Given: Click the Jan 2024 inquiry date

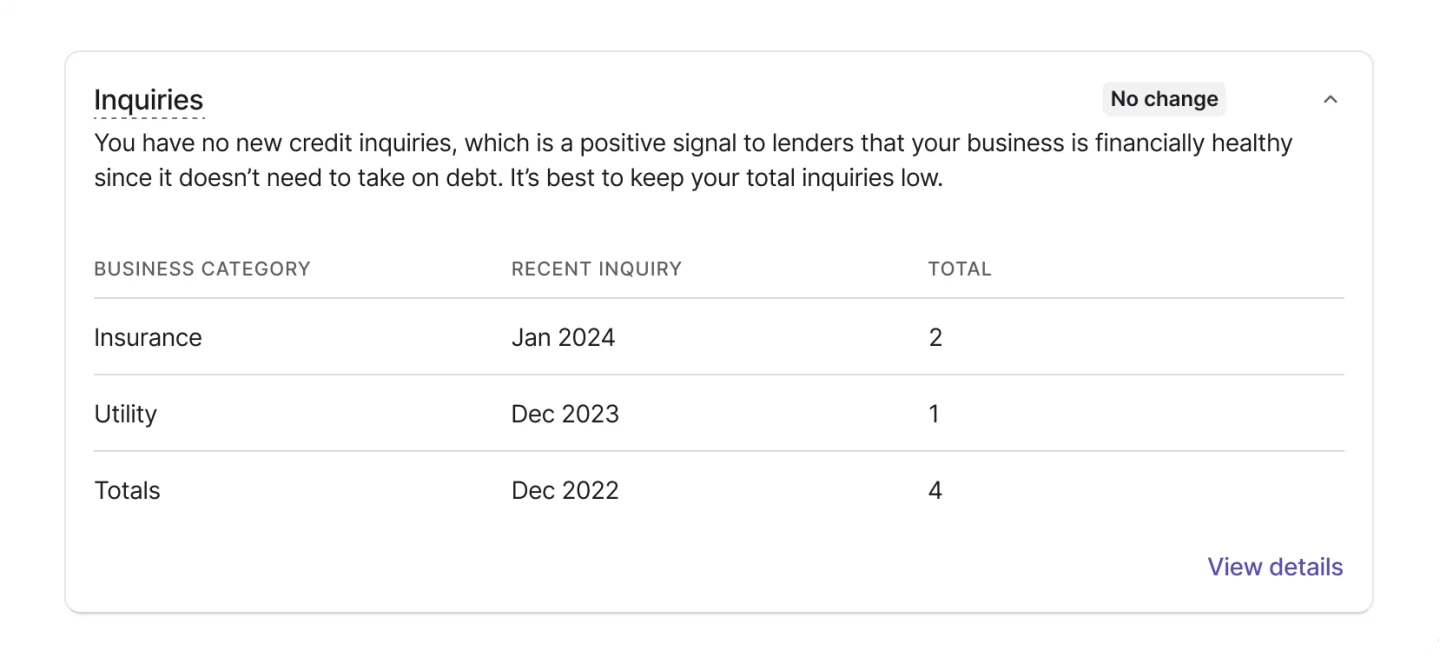Looking at the screenshot, I should (x=563, y=338).
